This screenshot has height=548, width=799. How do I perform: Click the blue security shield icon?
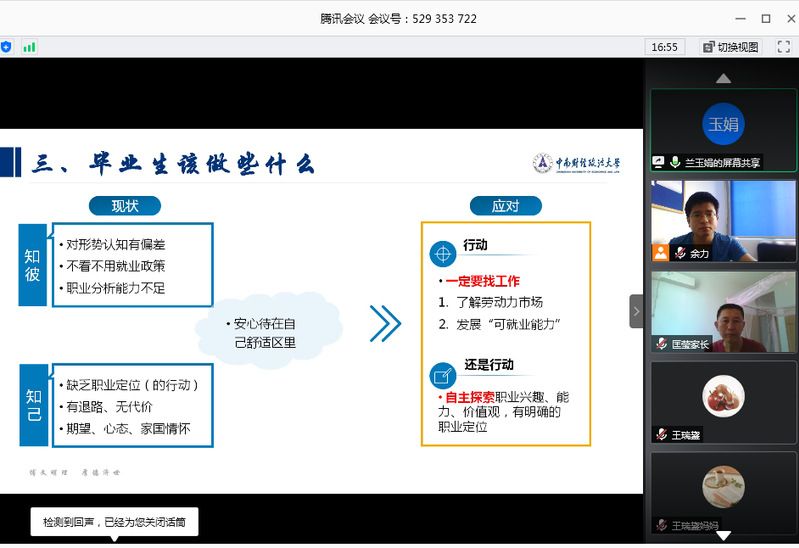(6, 46)
